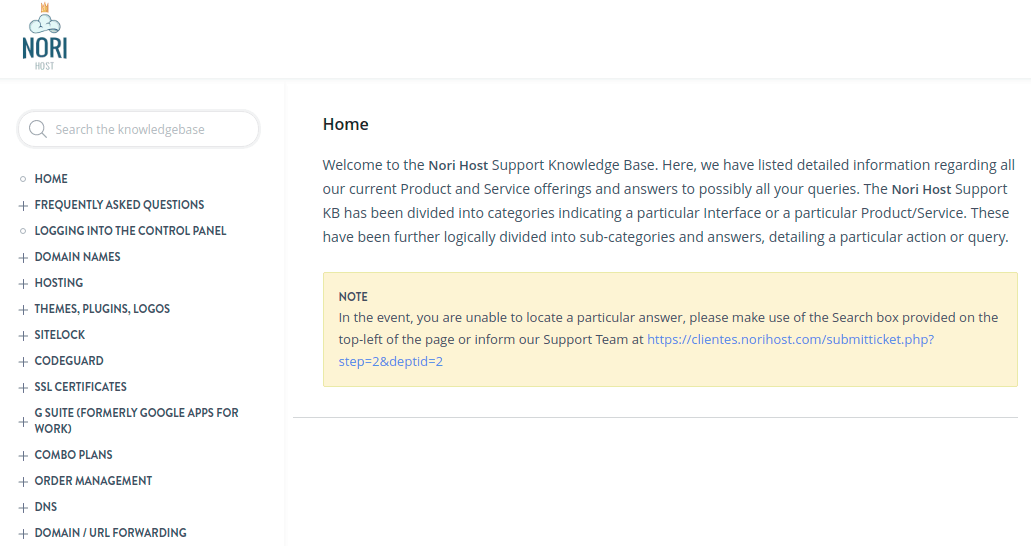Image resolution: width=1031 pixels, height=546 pixels.
Task: Open the CodeGuard category
Action: tap(69, 360)
